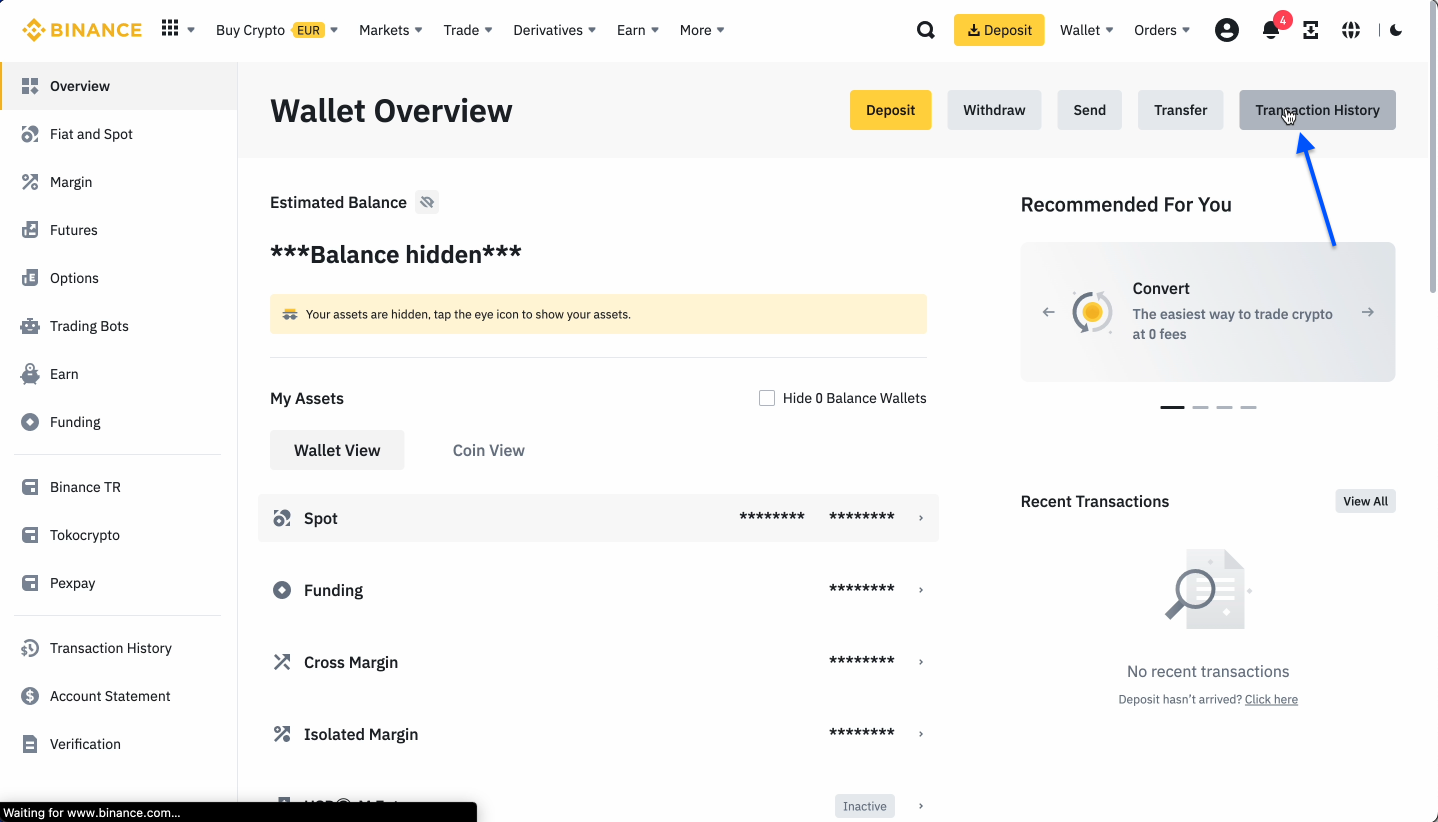Click the Spot wallet row icon
This screenshot has width=1438, height=822.
[x=282, y=518]
